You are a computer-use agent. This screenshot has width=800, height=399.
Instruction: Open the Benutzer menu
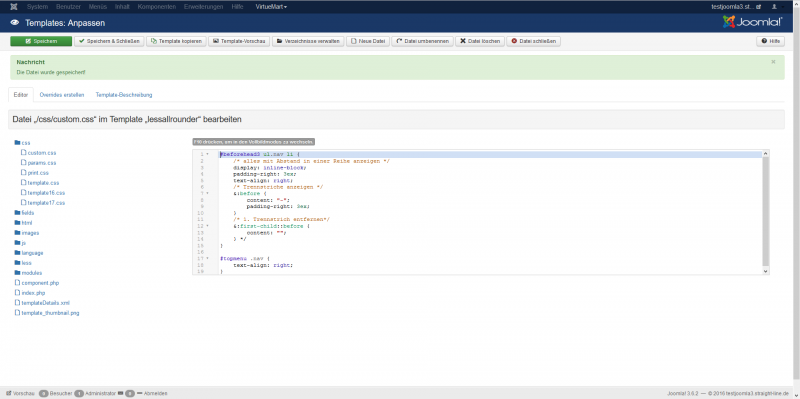(68, 7)
